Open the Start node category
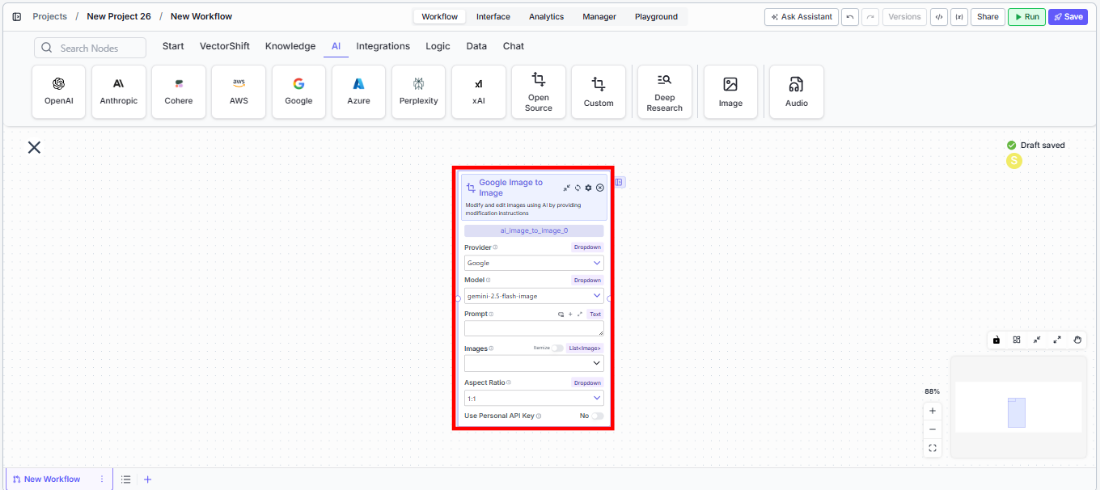Image resolution: width=1100 pixels, height=490 pixels. tap(173, 46)
